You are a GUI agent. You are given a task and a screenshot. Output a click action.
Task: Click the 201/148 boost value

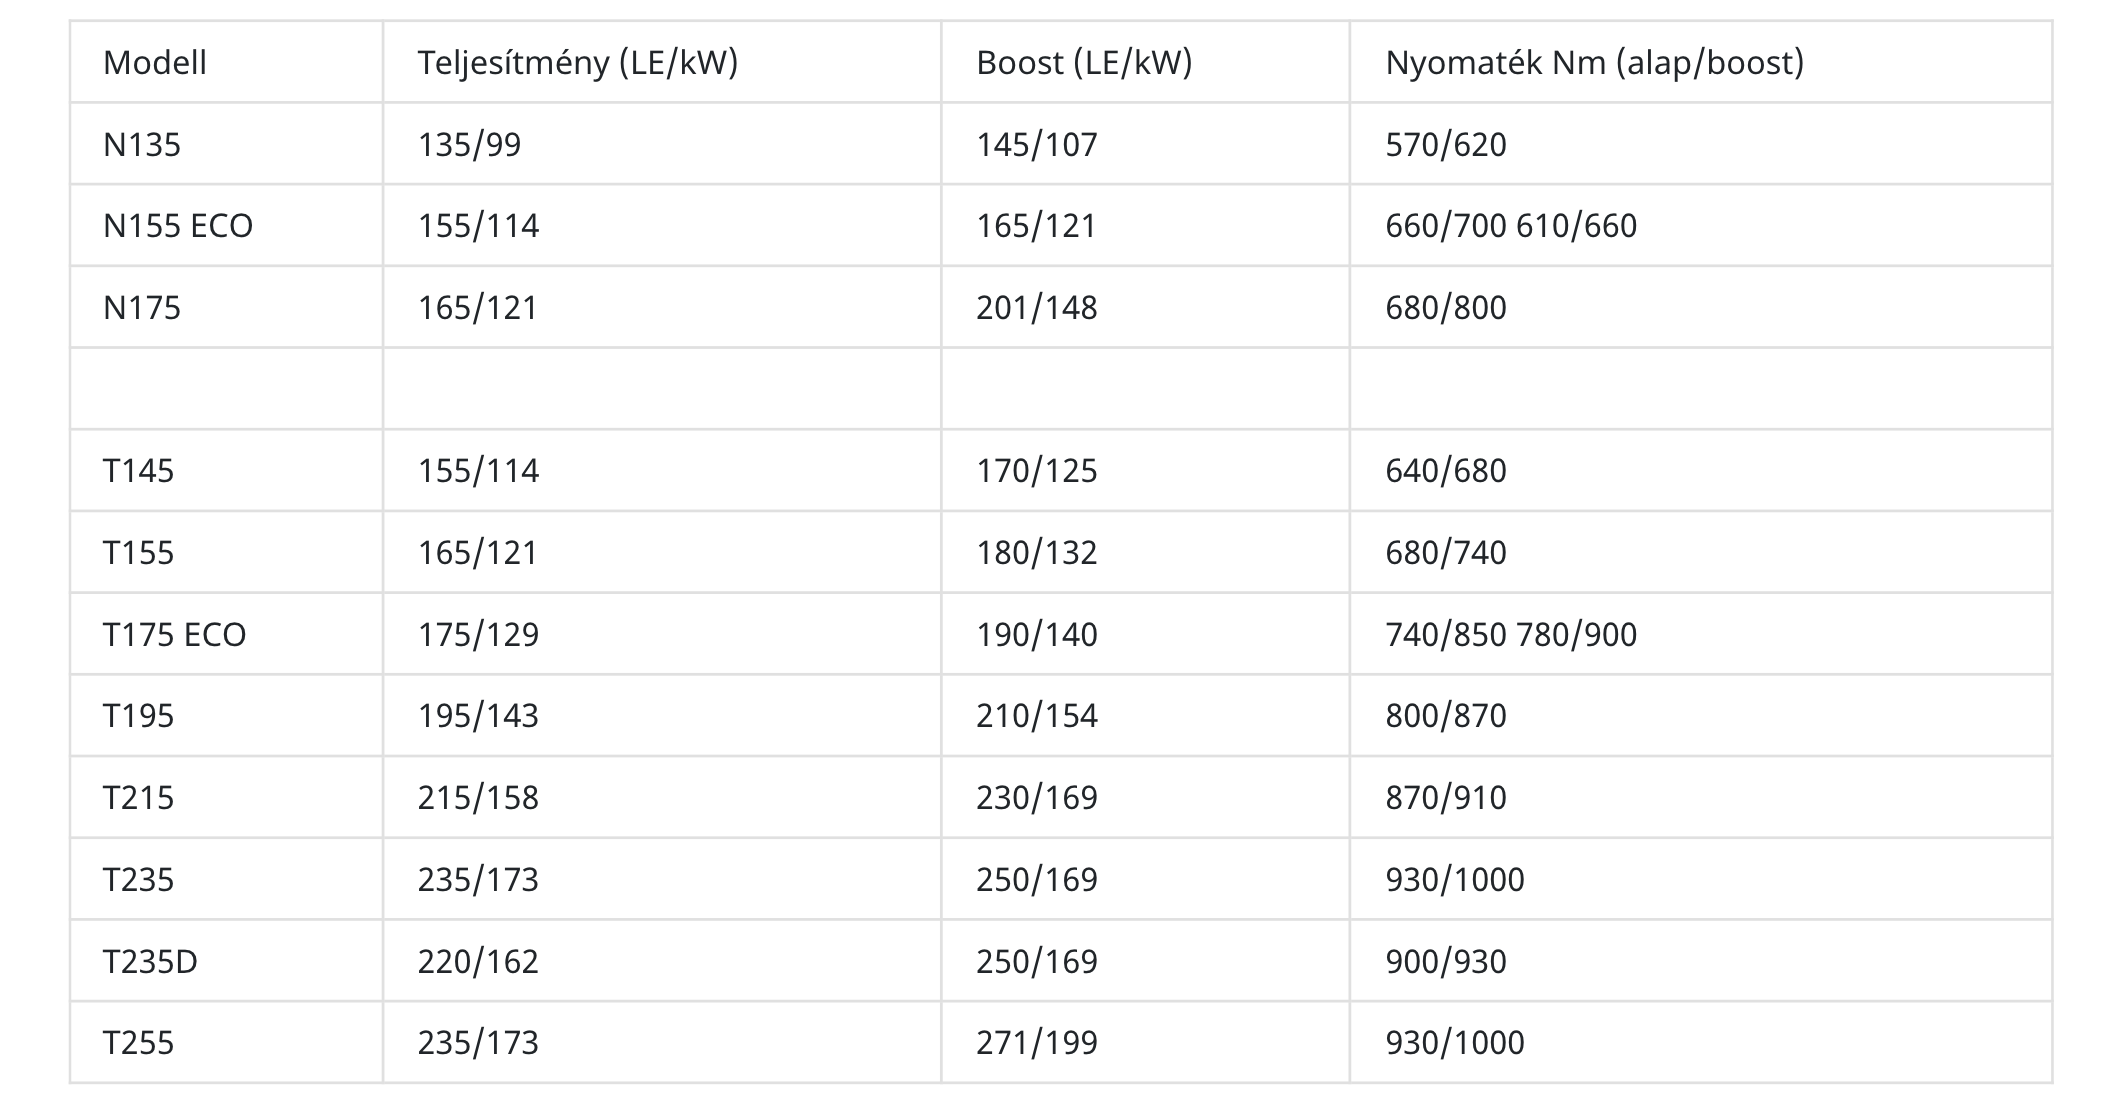click(x=1036, y=308)
